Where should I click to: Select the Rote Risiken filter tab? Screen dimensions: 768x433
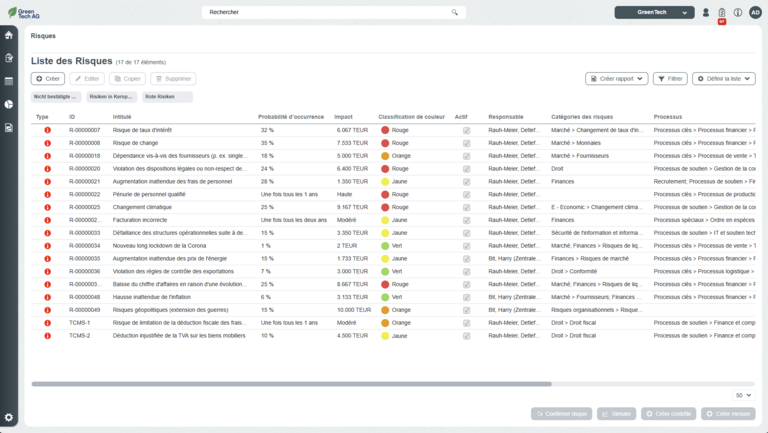tap(159, 97)
